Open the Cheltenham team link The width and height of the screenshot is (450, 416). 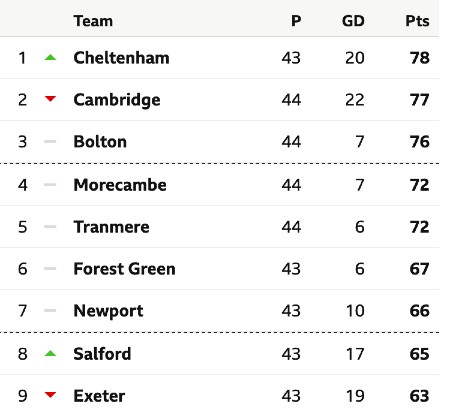pyautogui.click(x=121, y=58)
